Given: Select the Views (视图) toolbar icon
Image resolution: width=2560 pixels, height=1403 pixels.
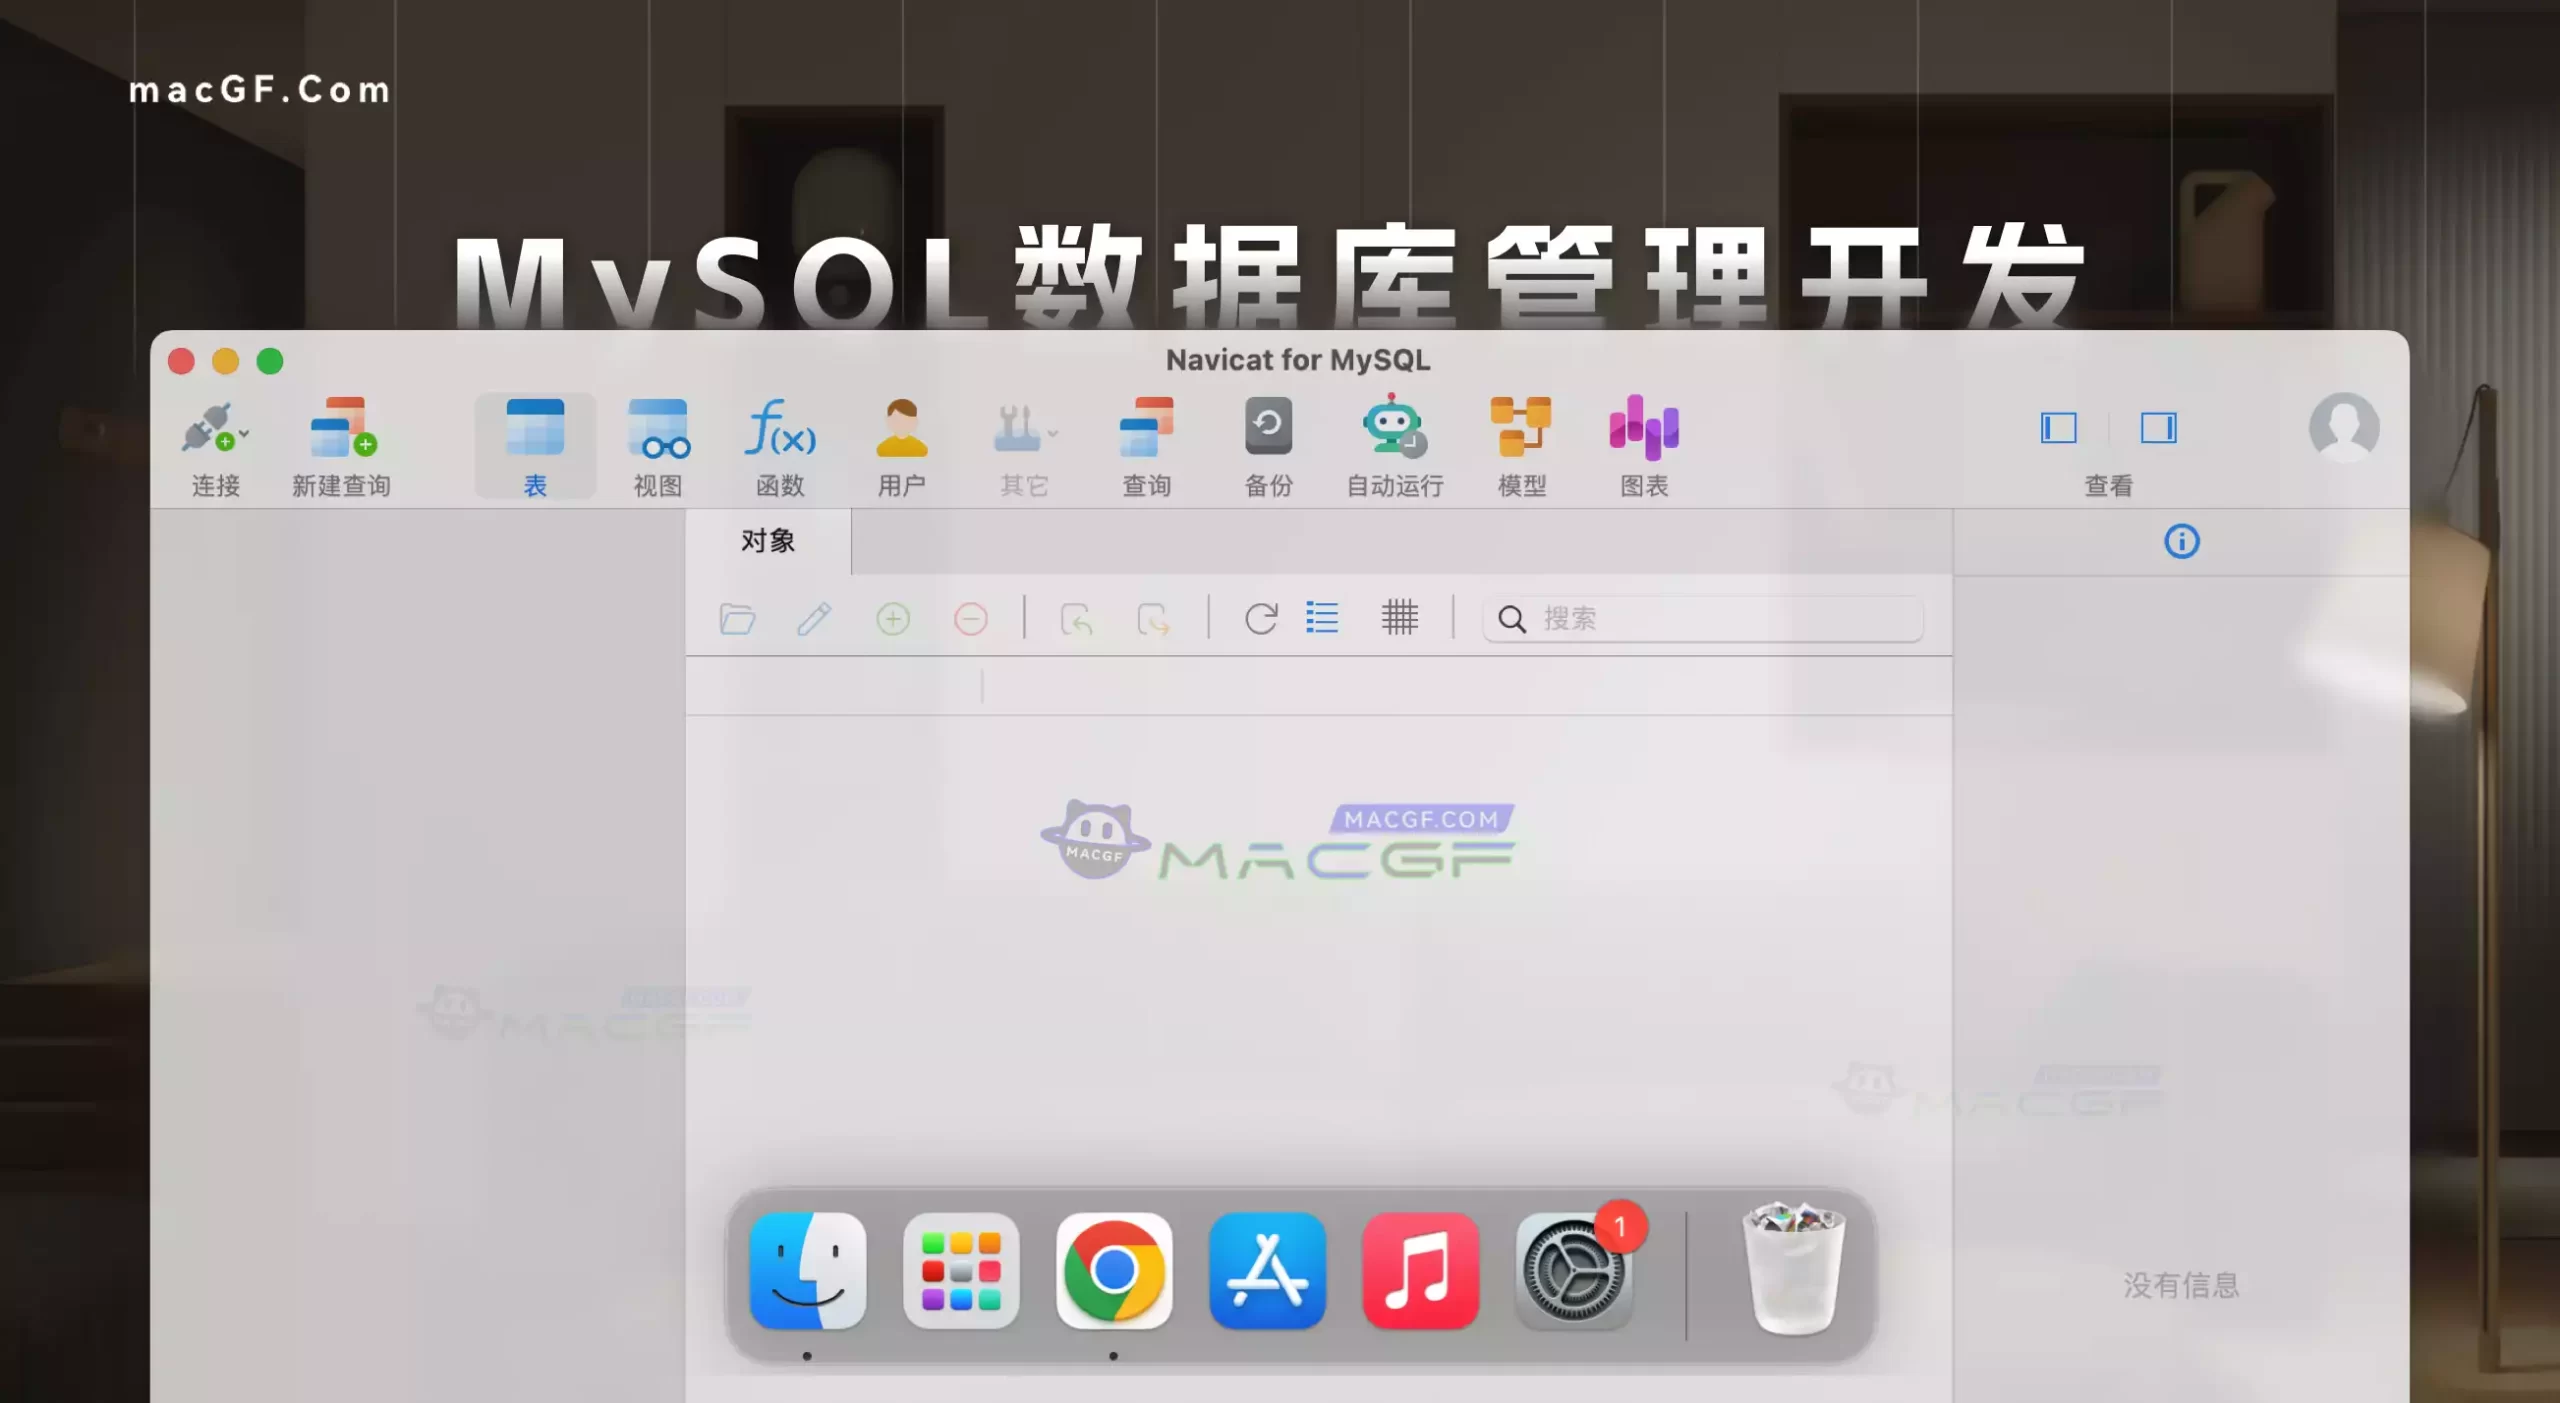Looking at the screenshot, I should tap(657, 430).
